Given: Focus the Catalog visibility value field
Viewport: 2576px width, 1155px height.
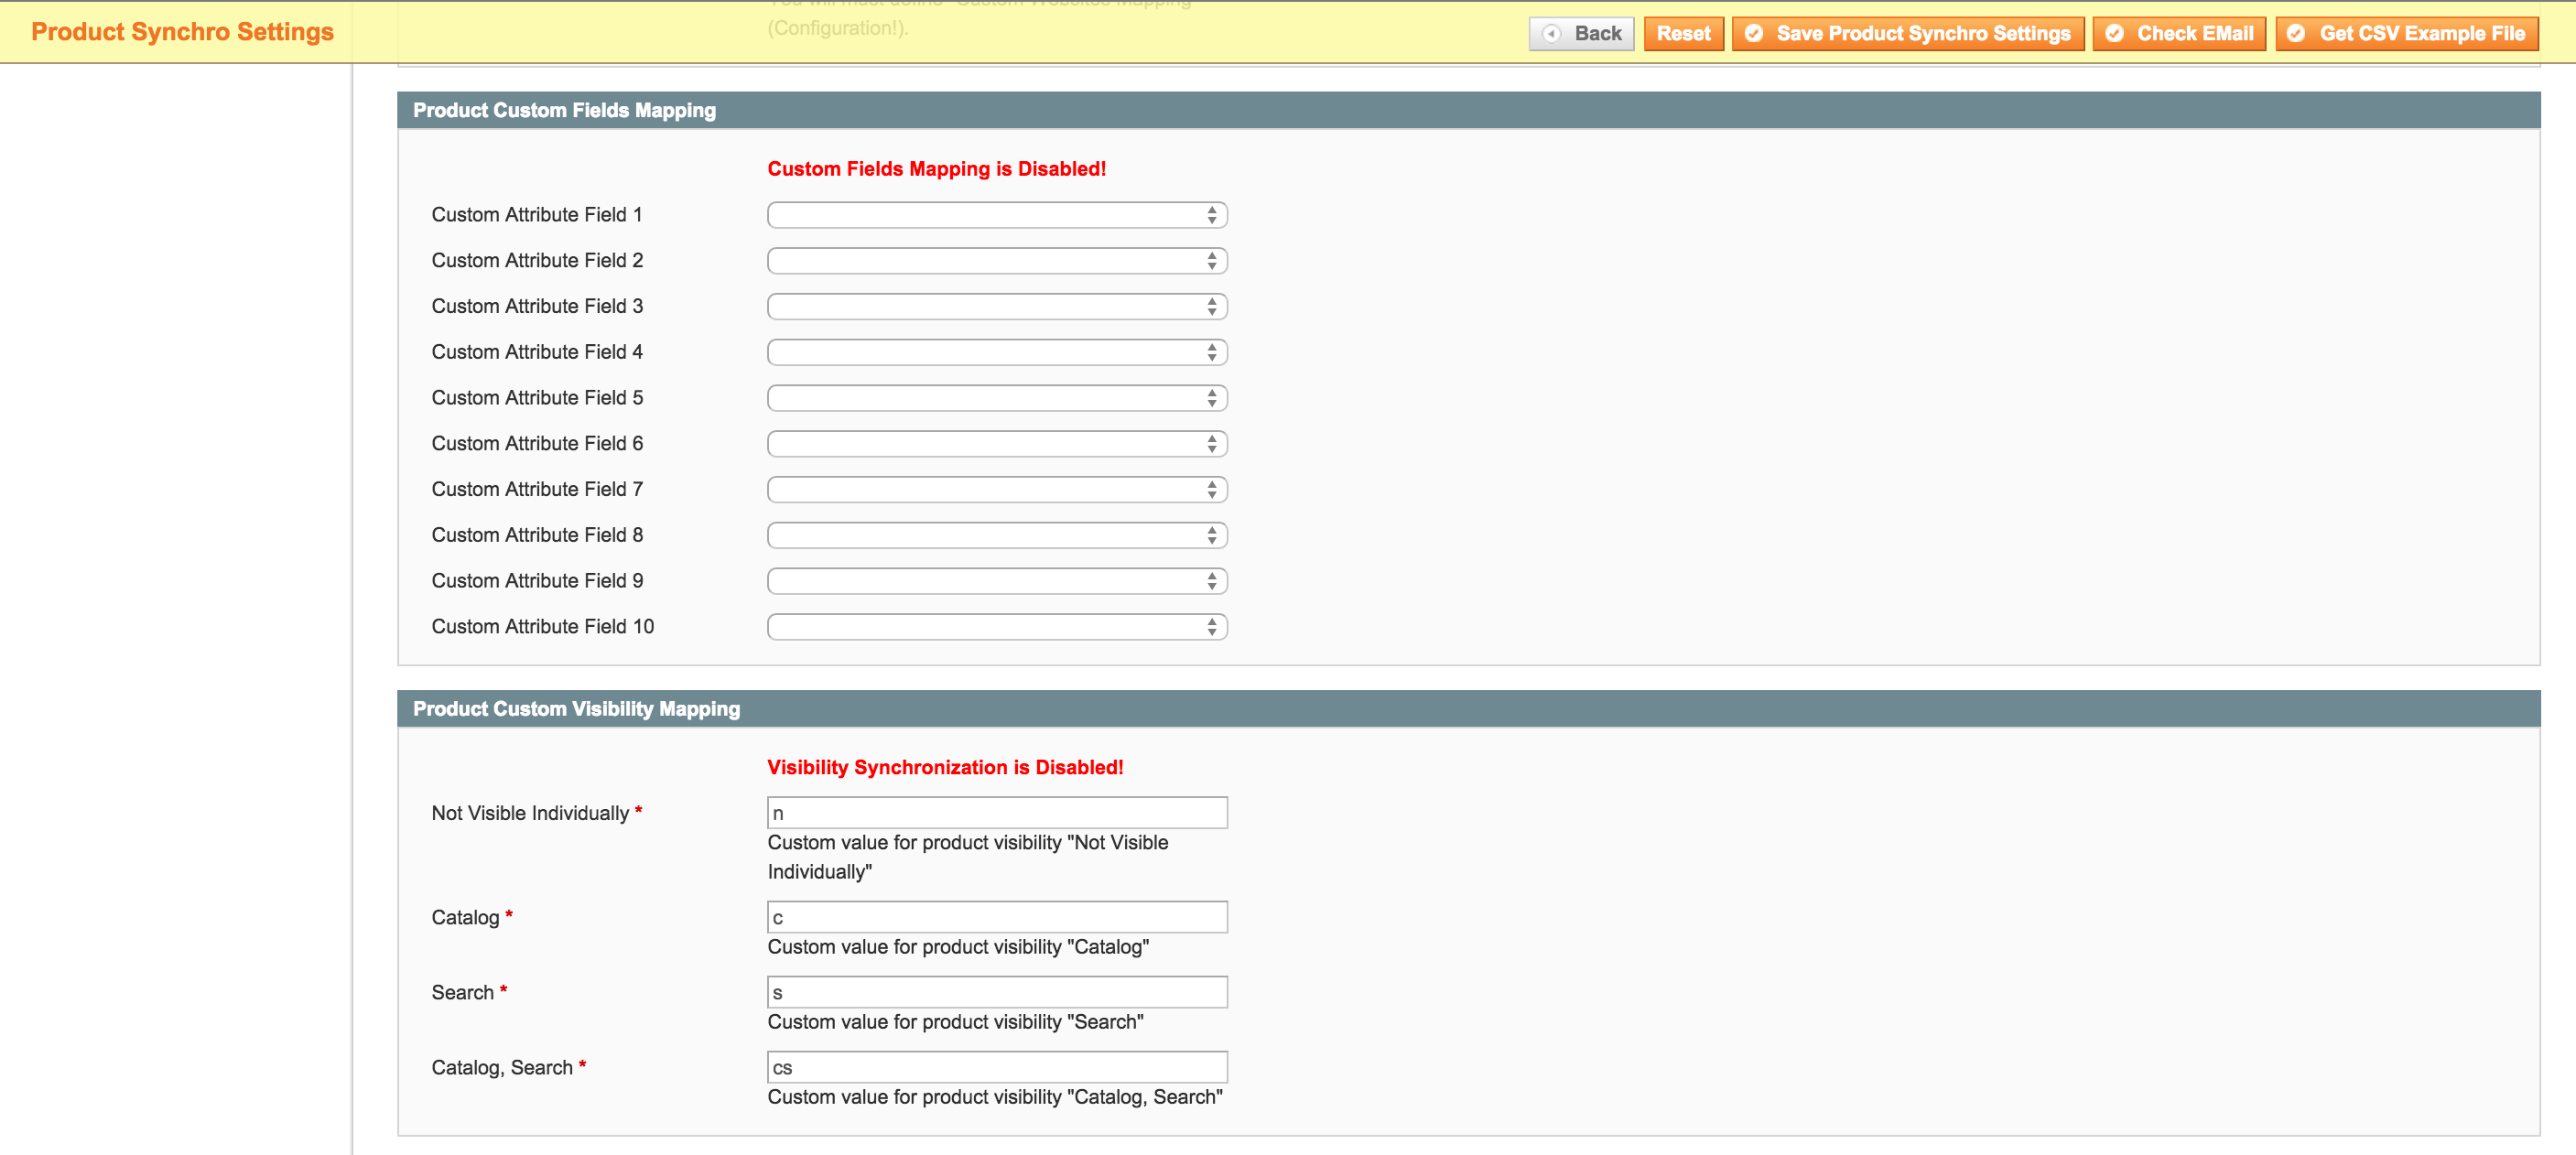Looking at the screenshot, I should tap(997, 917).
